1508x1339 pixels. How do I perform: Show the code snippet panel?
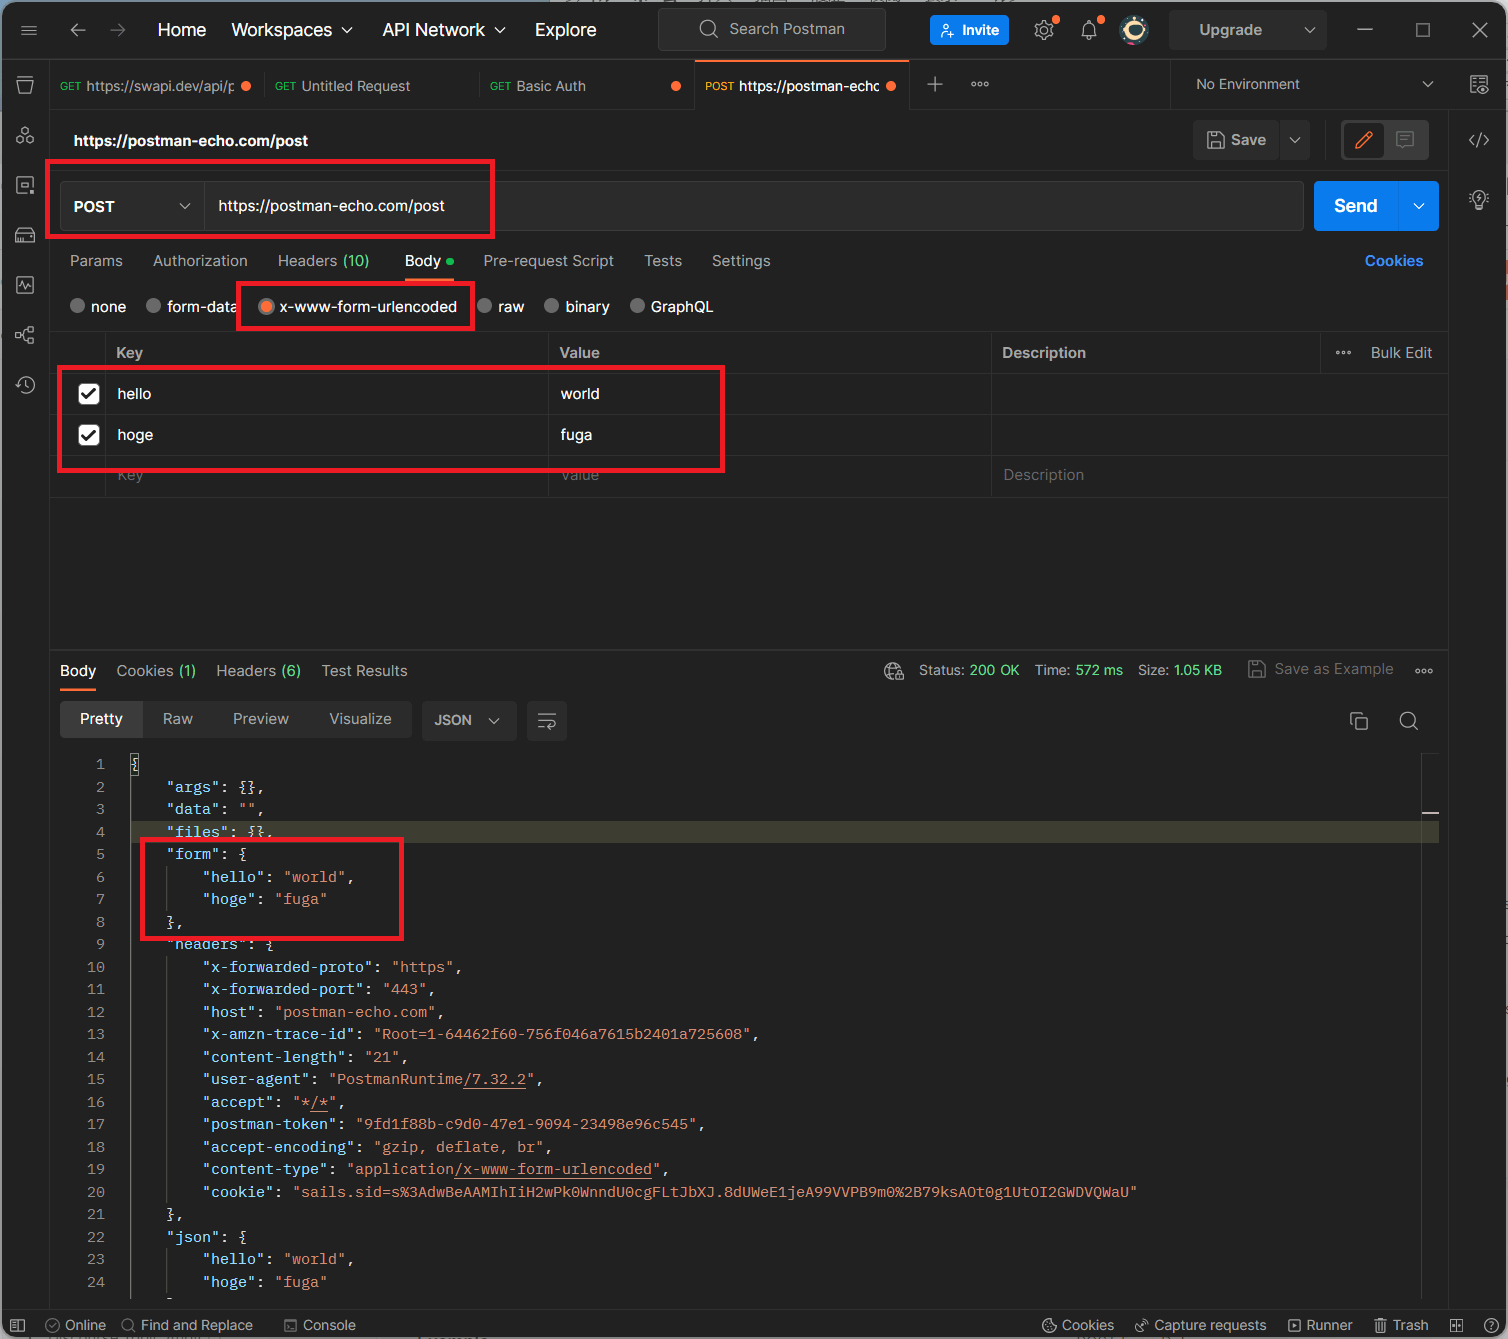1479,140
